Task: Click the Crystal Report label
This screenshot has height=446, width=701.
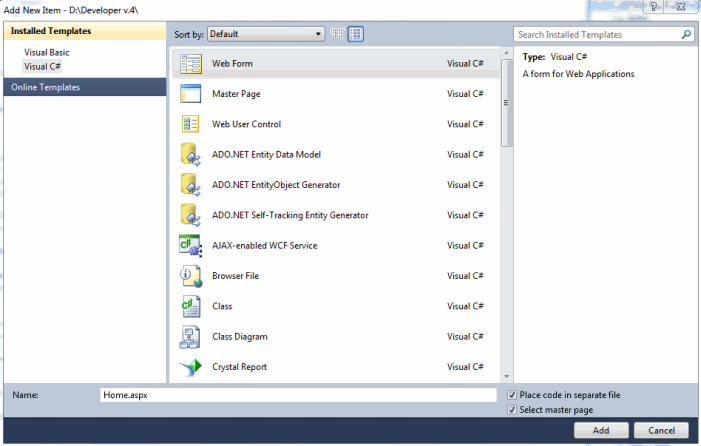Action: coord(239,367)
